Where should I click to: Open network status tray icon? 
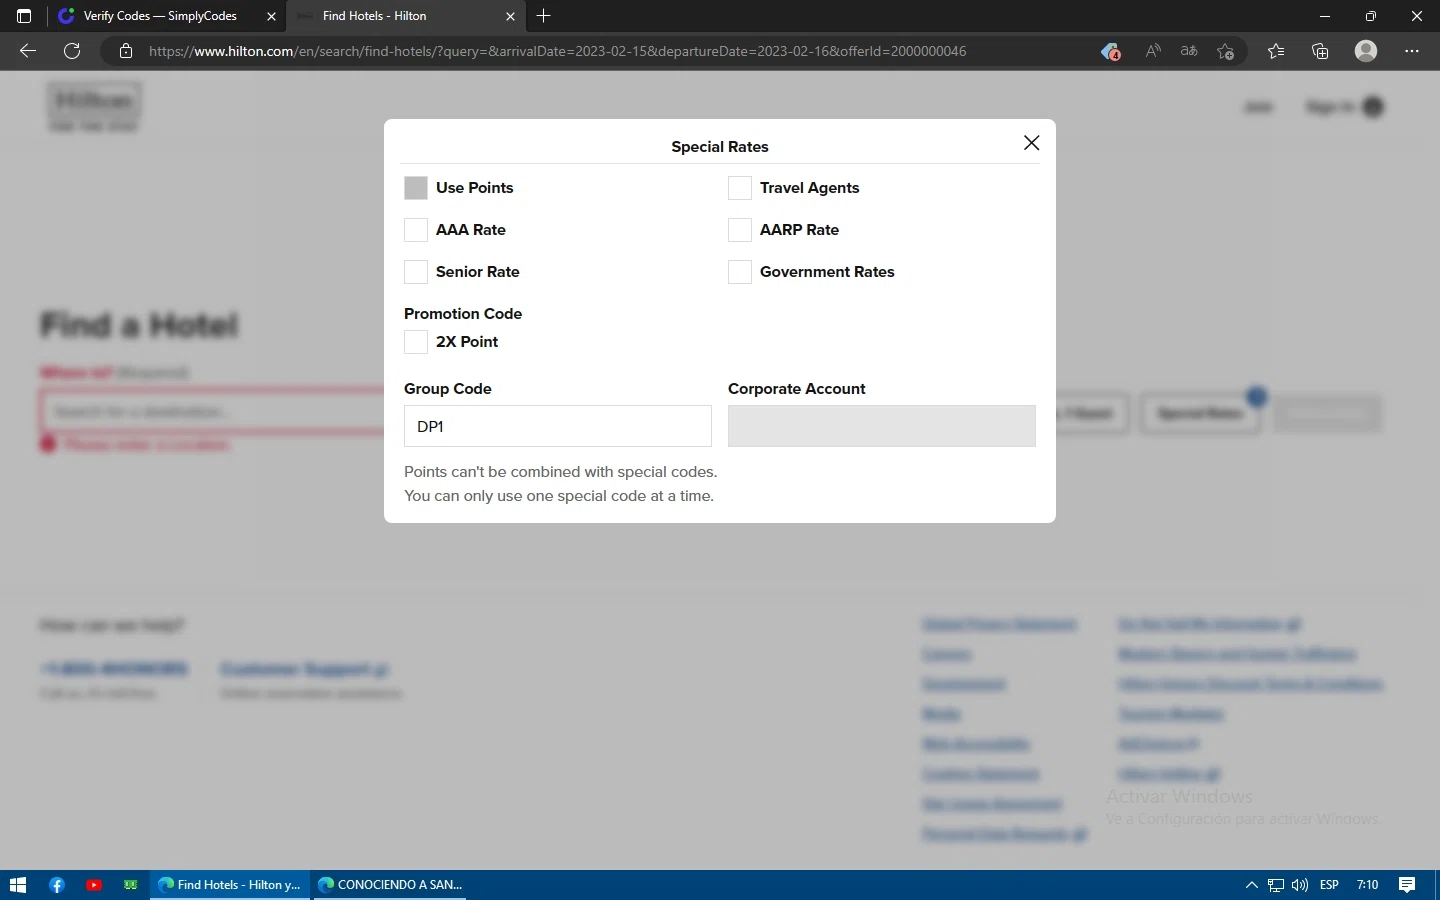click(x=1276, y=885)
